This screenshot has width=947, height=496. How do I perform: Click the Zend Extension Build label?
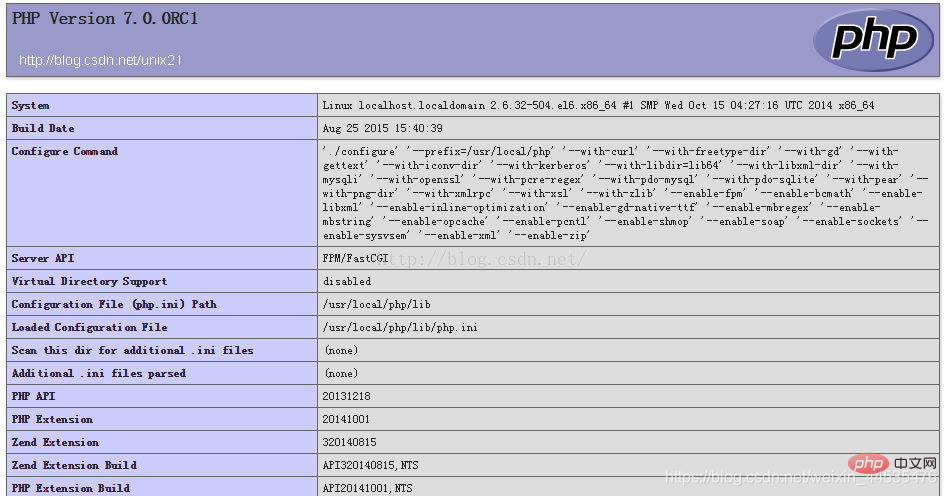pos(74,465)
